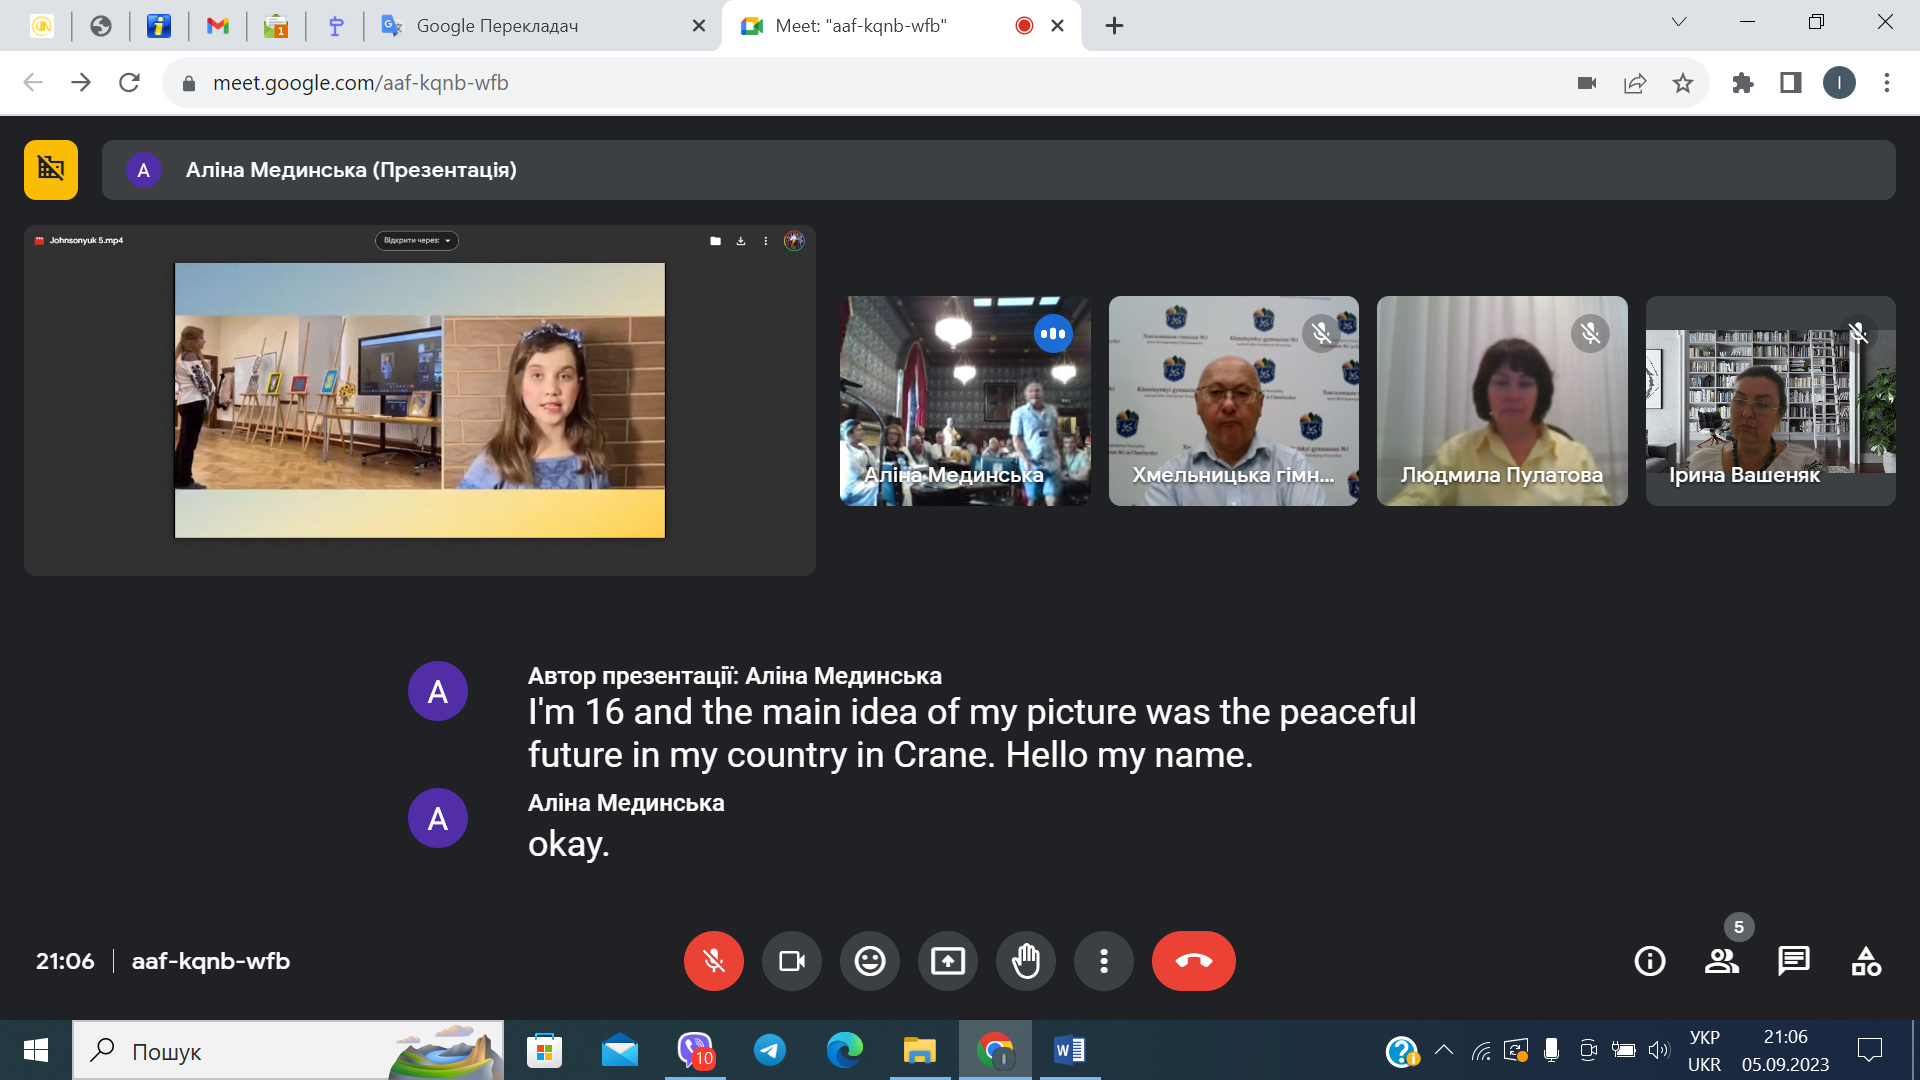Open the Activities shapes icon

[x=1865, y=961]
